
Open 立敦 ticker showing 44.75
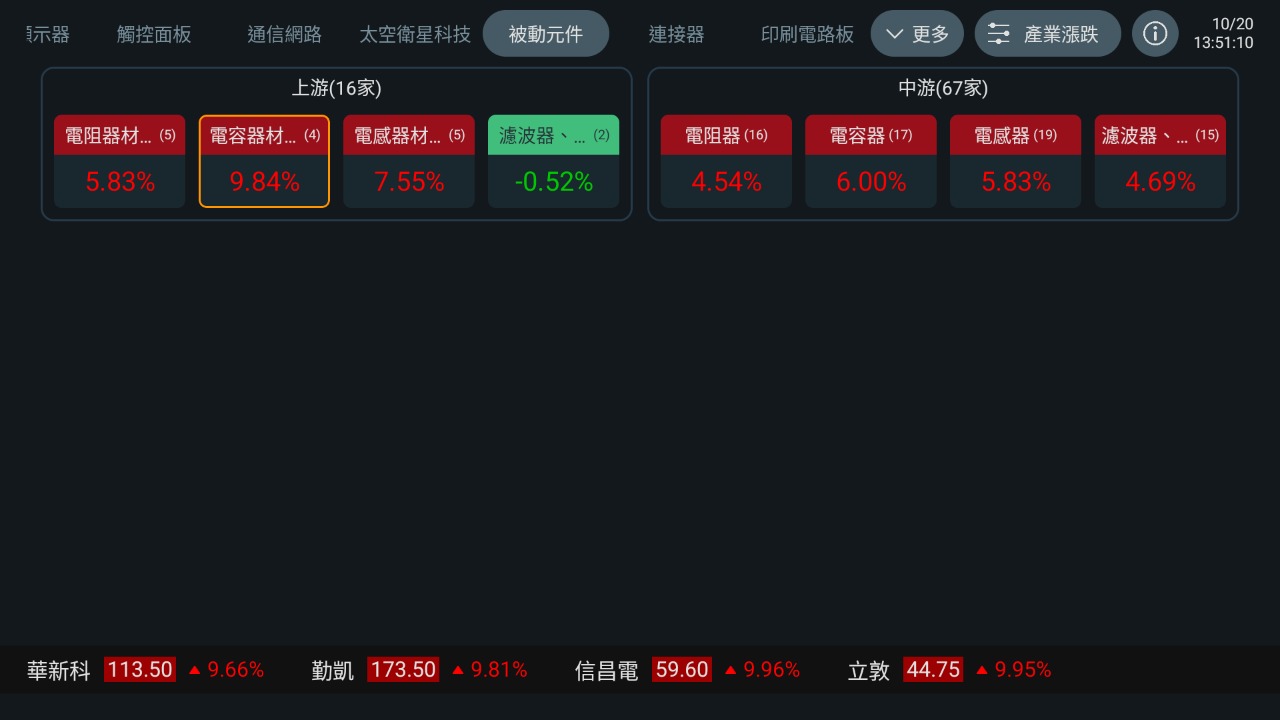pos(950,670)
